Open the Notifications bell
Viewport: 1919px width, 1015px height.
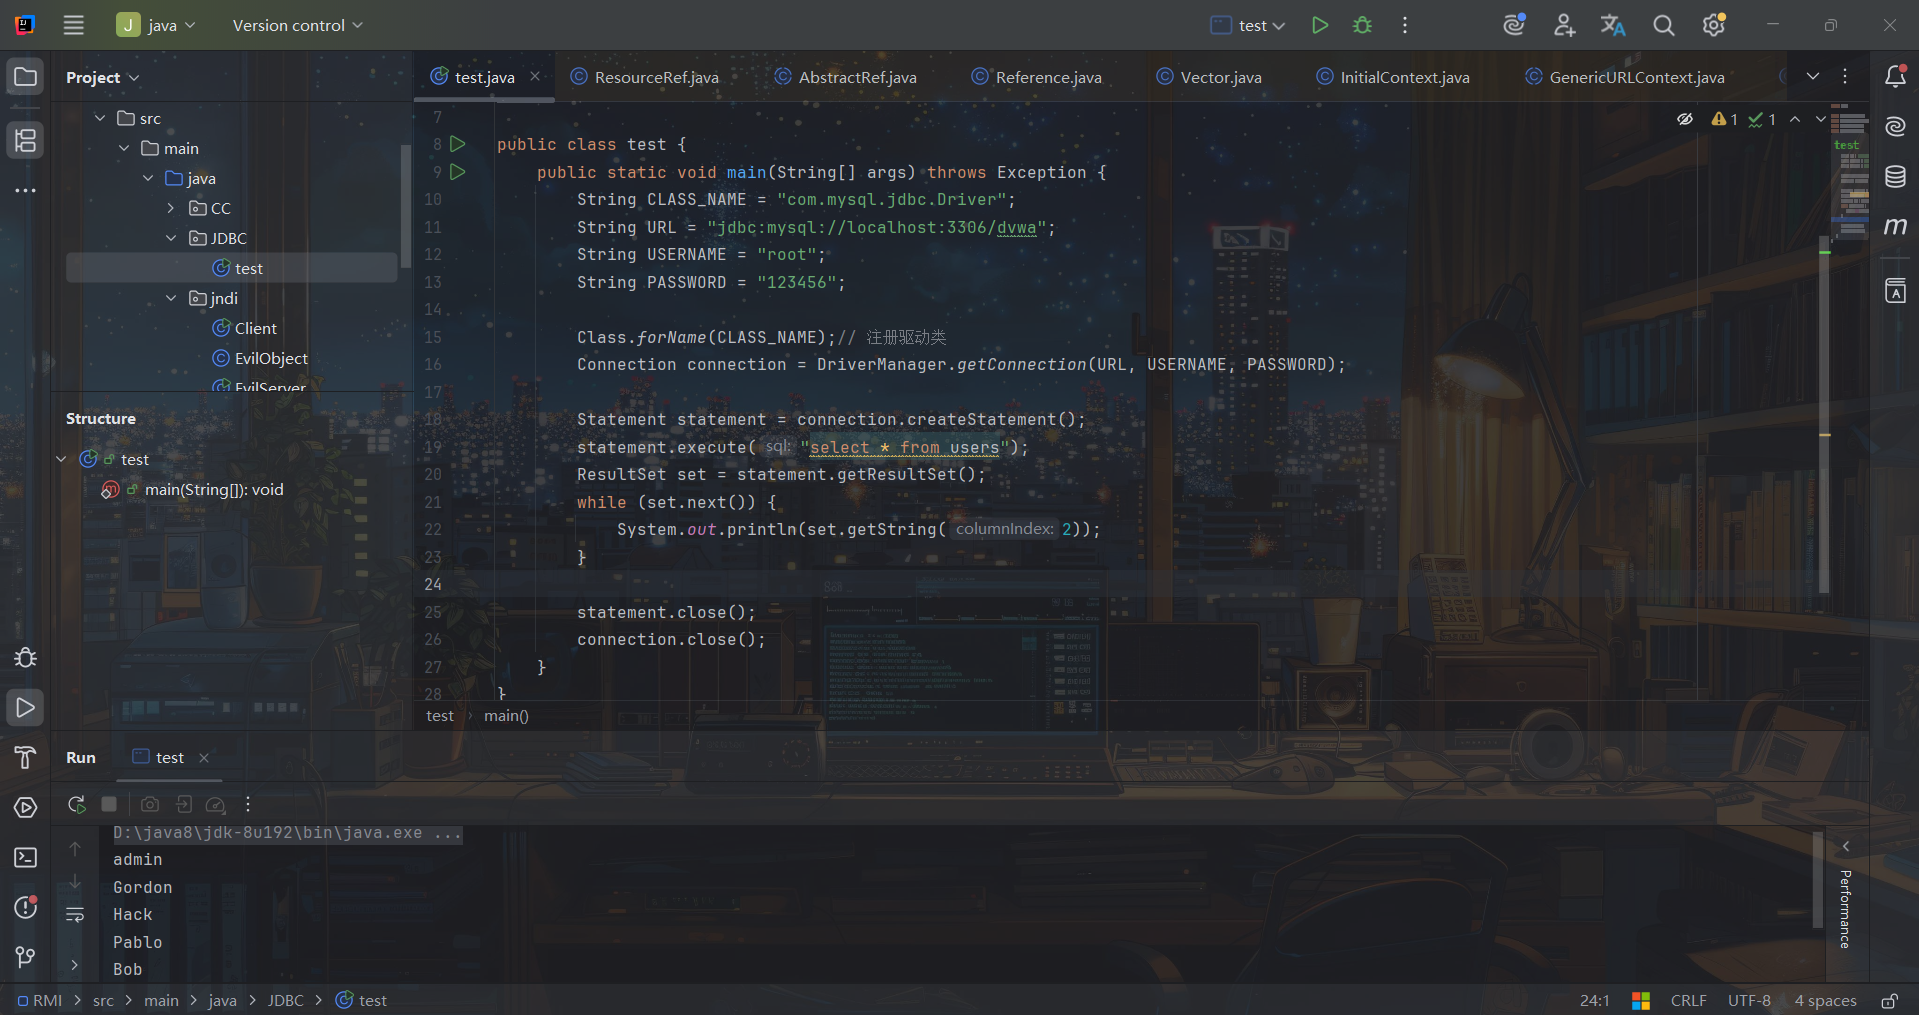coord(1895,77)
